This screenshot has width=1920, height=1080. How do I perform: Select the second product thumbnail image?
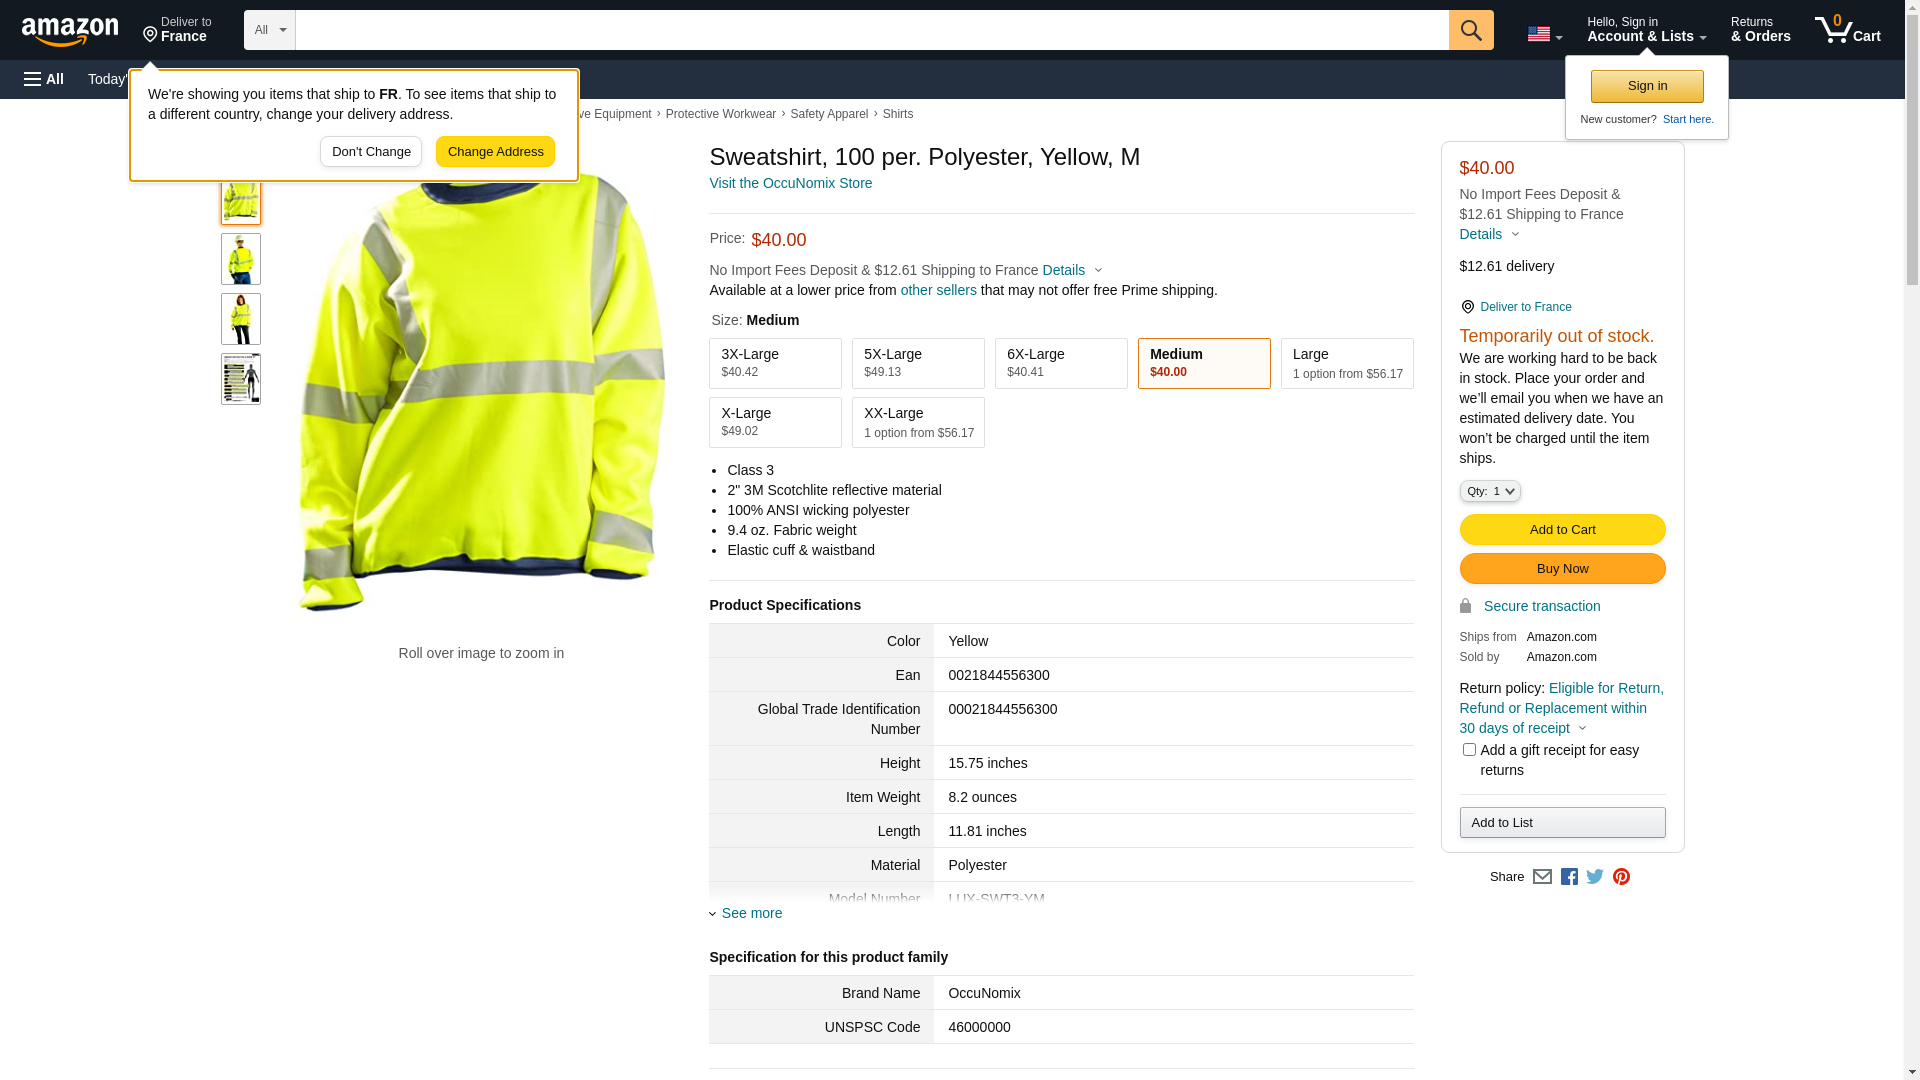241,259
